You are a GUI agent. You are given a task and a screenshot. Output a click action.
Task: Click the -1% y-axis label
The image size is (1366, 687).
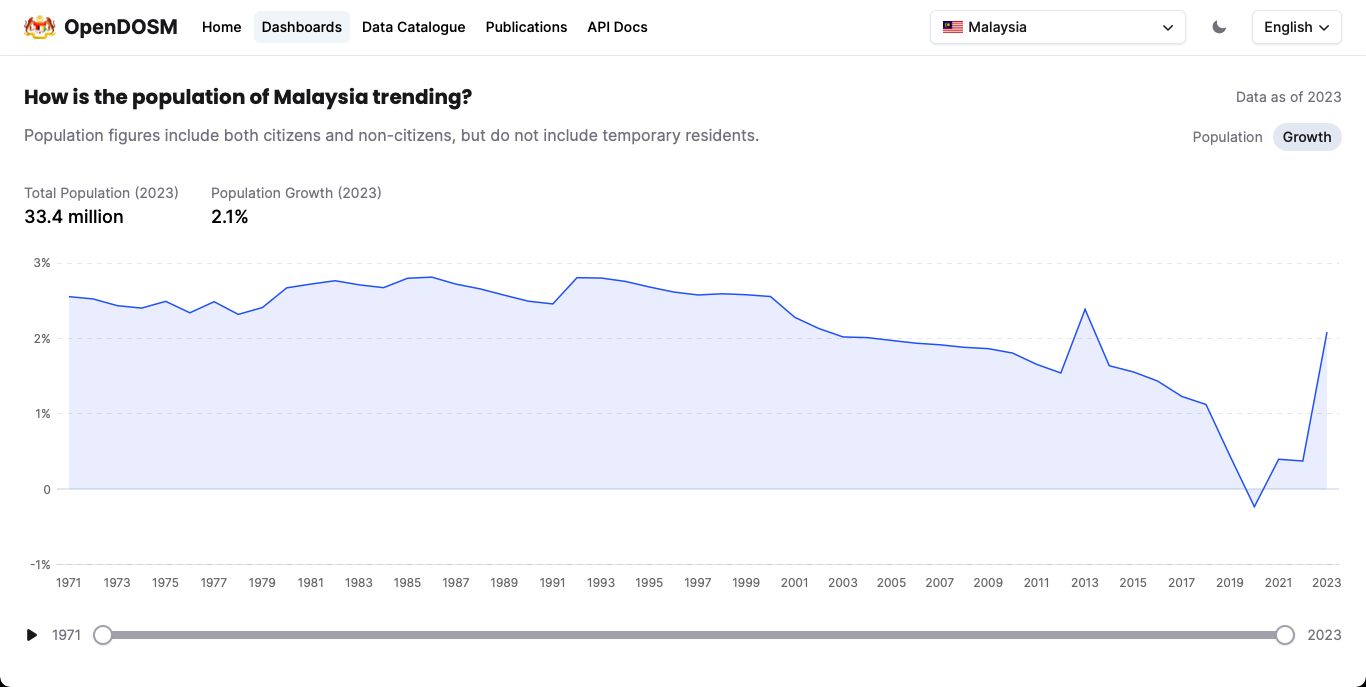click(x=39, y=565)
